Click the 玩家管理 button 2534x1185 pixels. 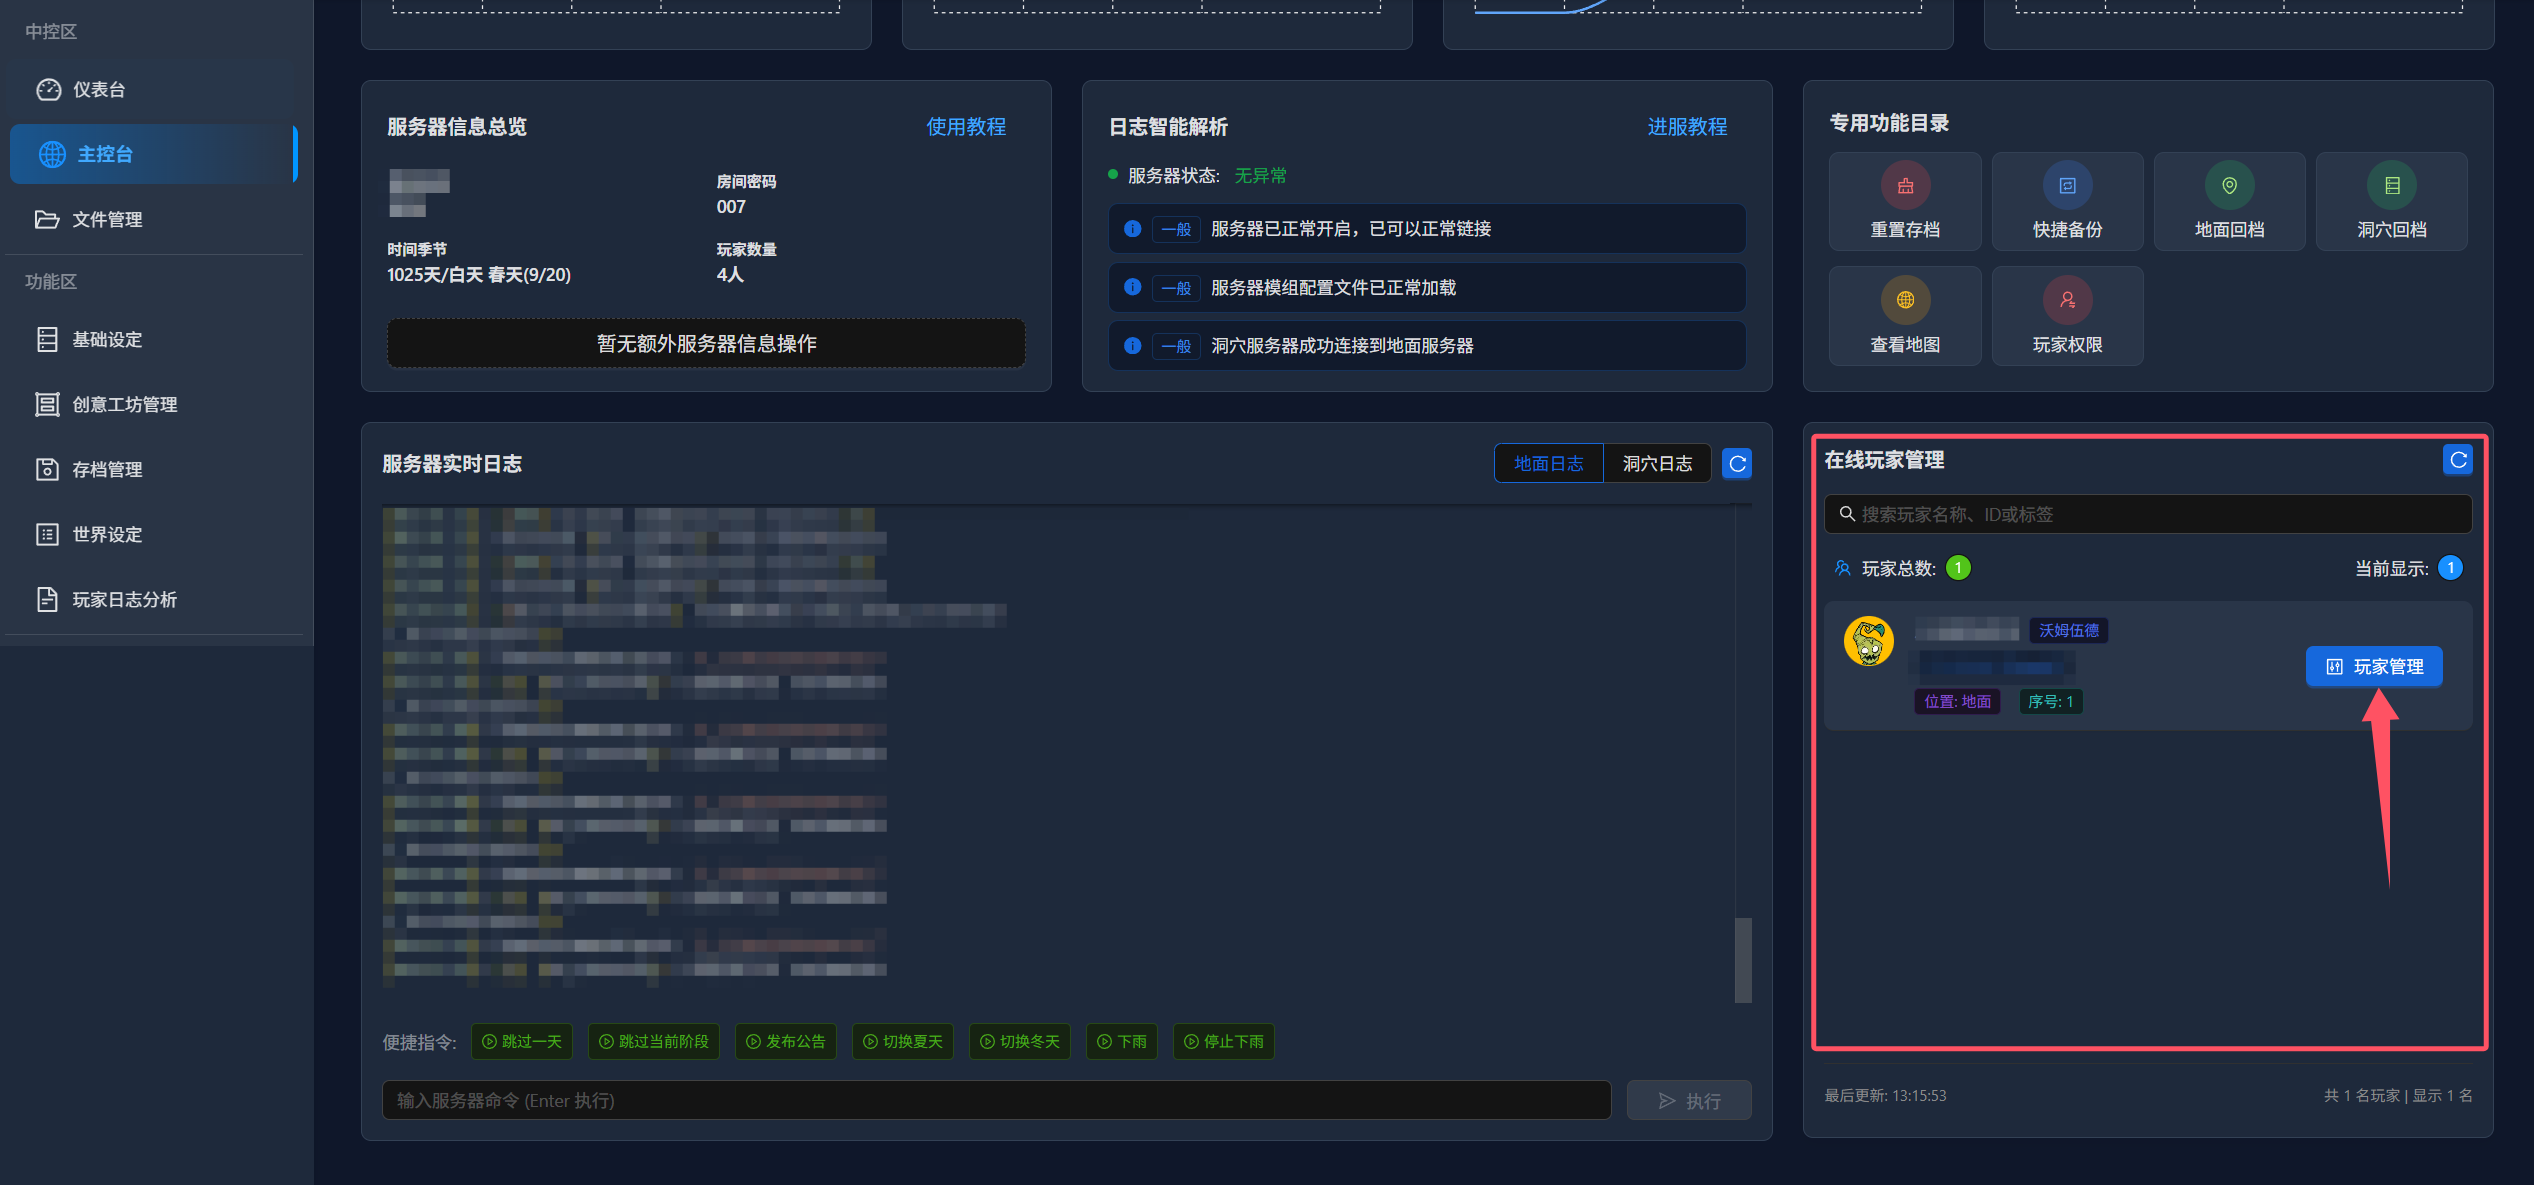click(x=2373, y=667)
